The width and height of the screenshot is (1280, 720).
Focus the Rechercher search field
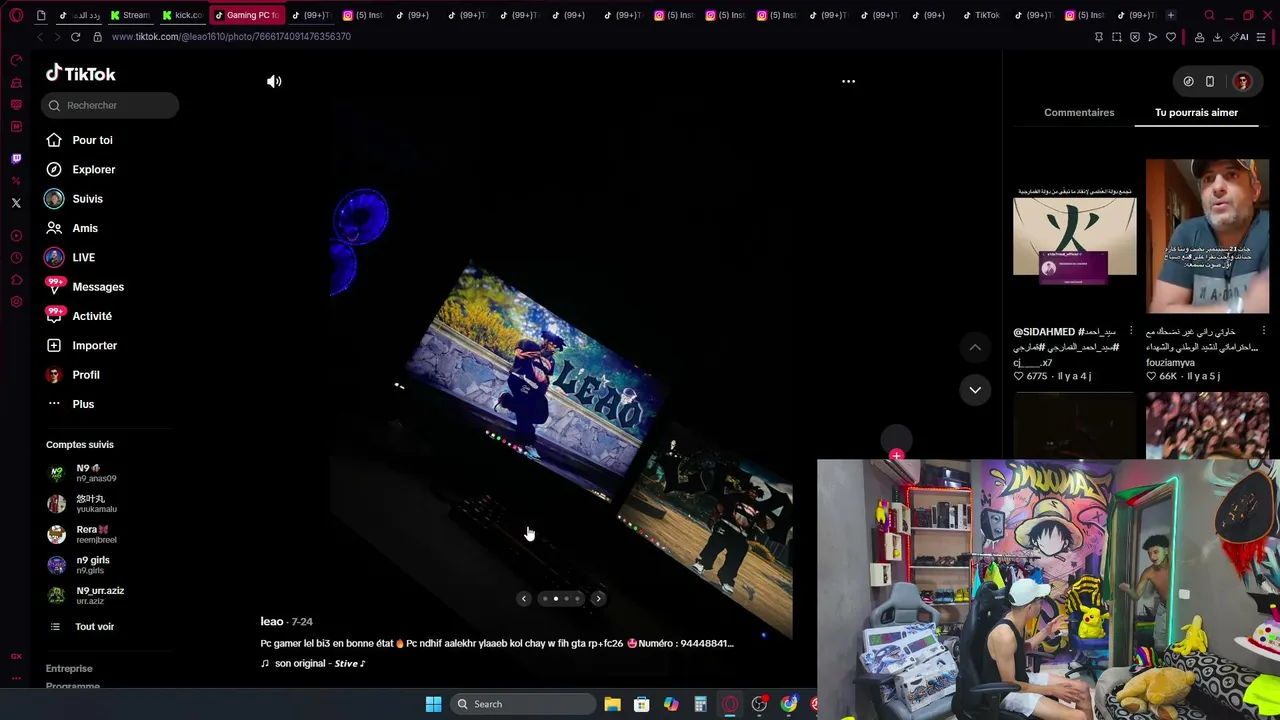click(110, 105)
